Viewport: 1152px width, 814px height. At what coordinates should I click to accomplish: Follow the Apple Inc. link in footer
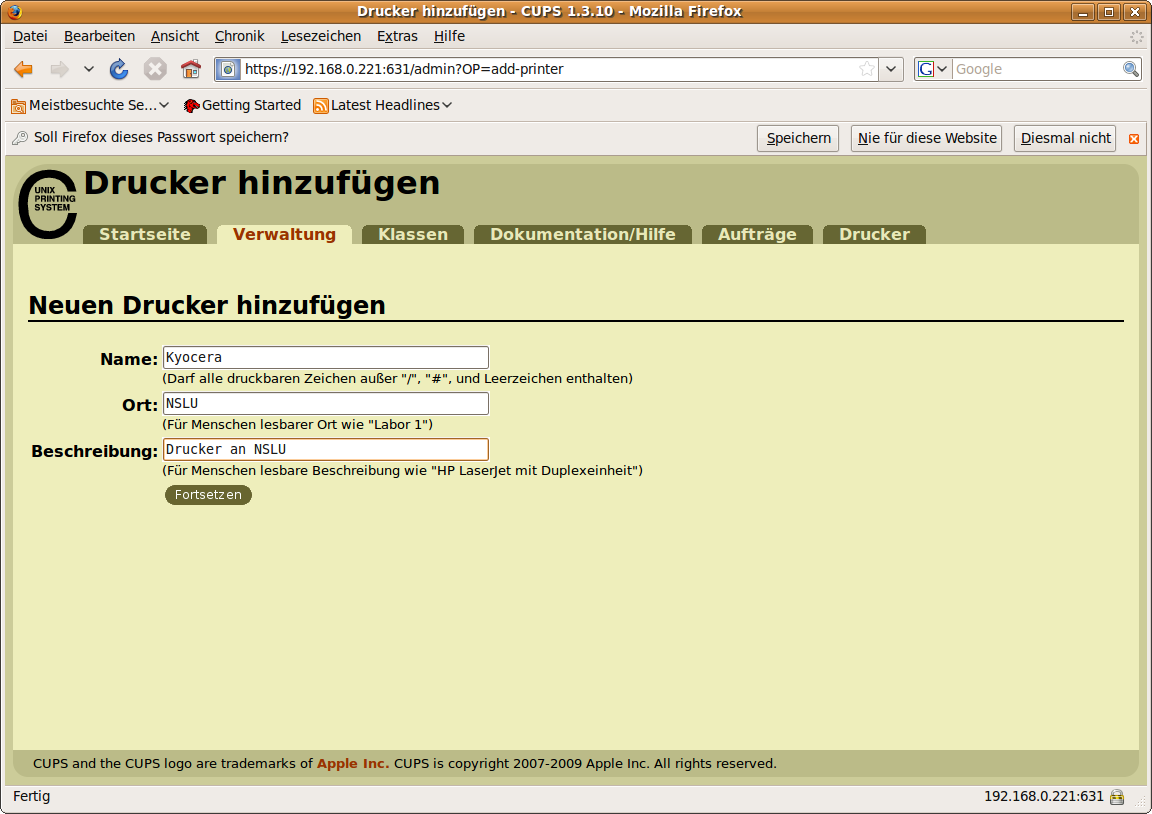353,763
